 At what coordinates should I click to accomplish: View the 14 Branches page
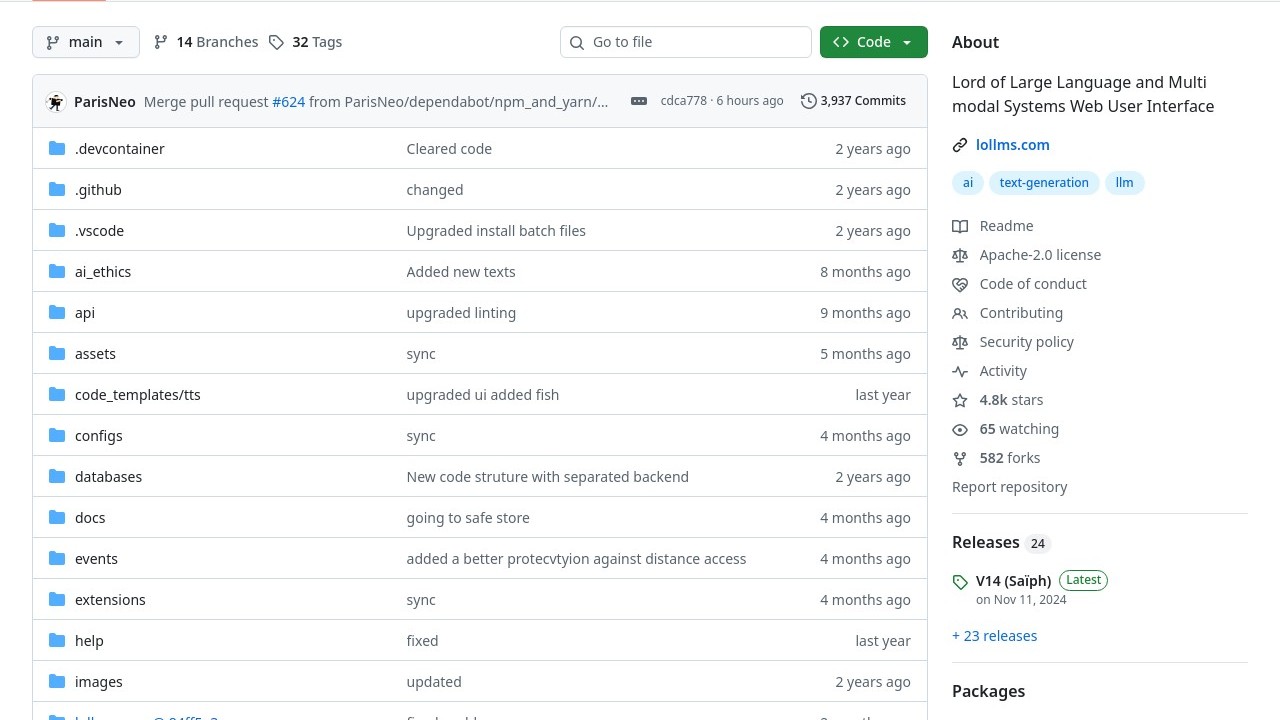pyautogui.click(x=206, y=42)
